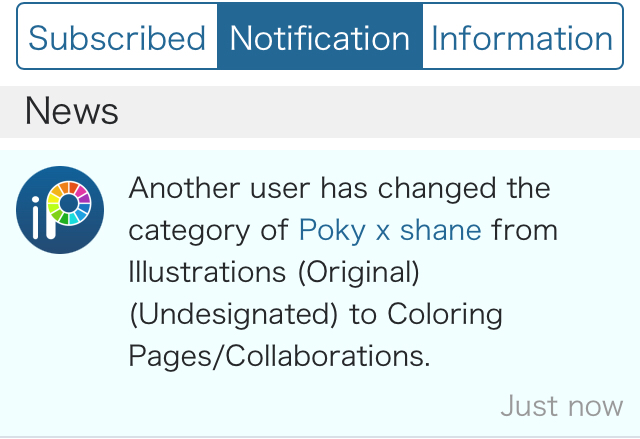
Task: Open the Subscribed tab
Action: tap(117, 38)
